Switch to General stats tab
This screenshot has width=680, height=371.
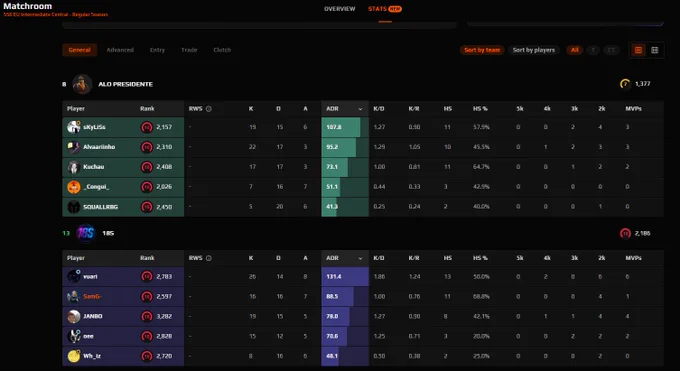point(79,50)
